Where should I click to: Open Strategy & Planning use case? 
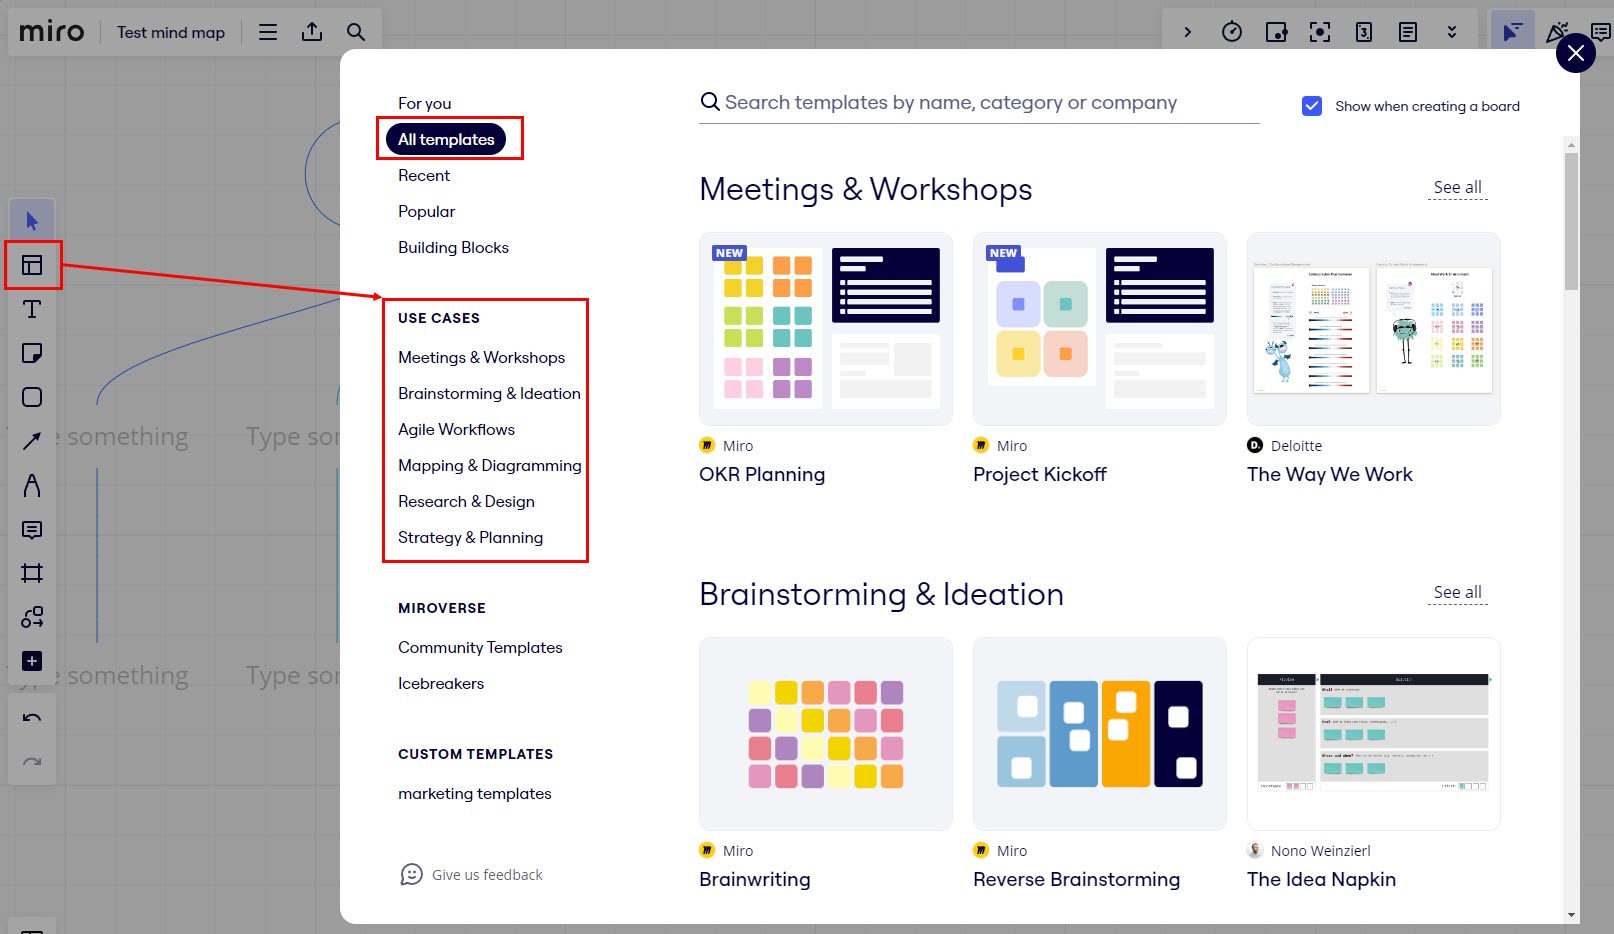(470, 537)
